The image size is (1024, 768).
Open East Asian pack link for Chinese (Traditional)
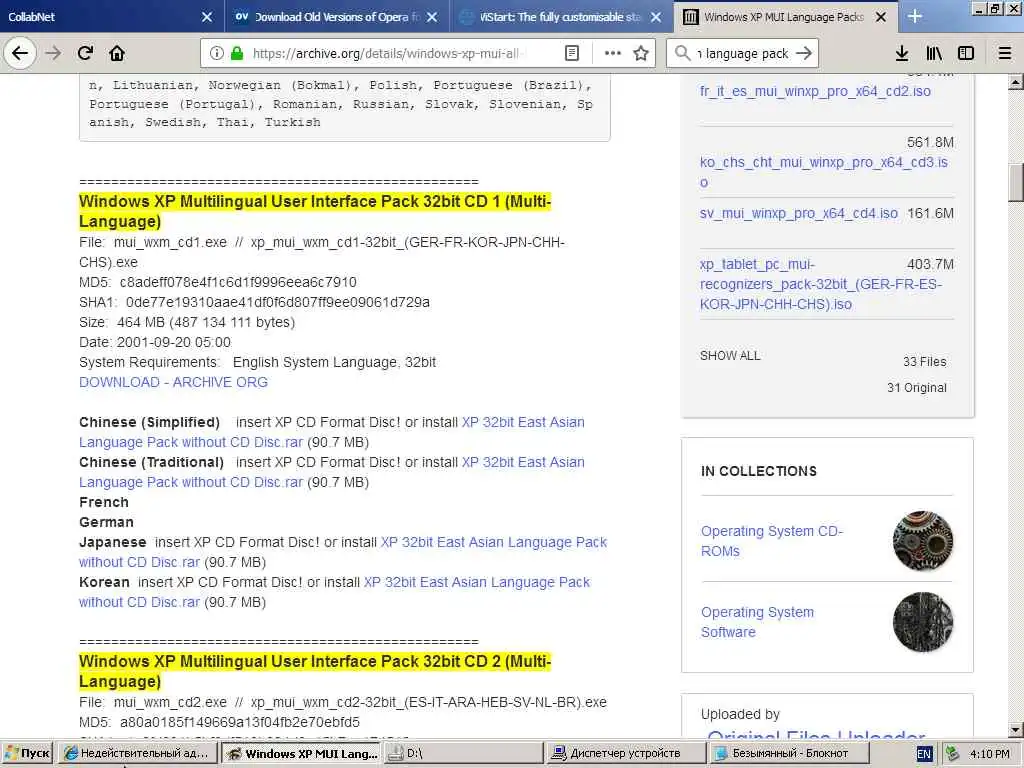coord(332,472)
